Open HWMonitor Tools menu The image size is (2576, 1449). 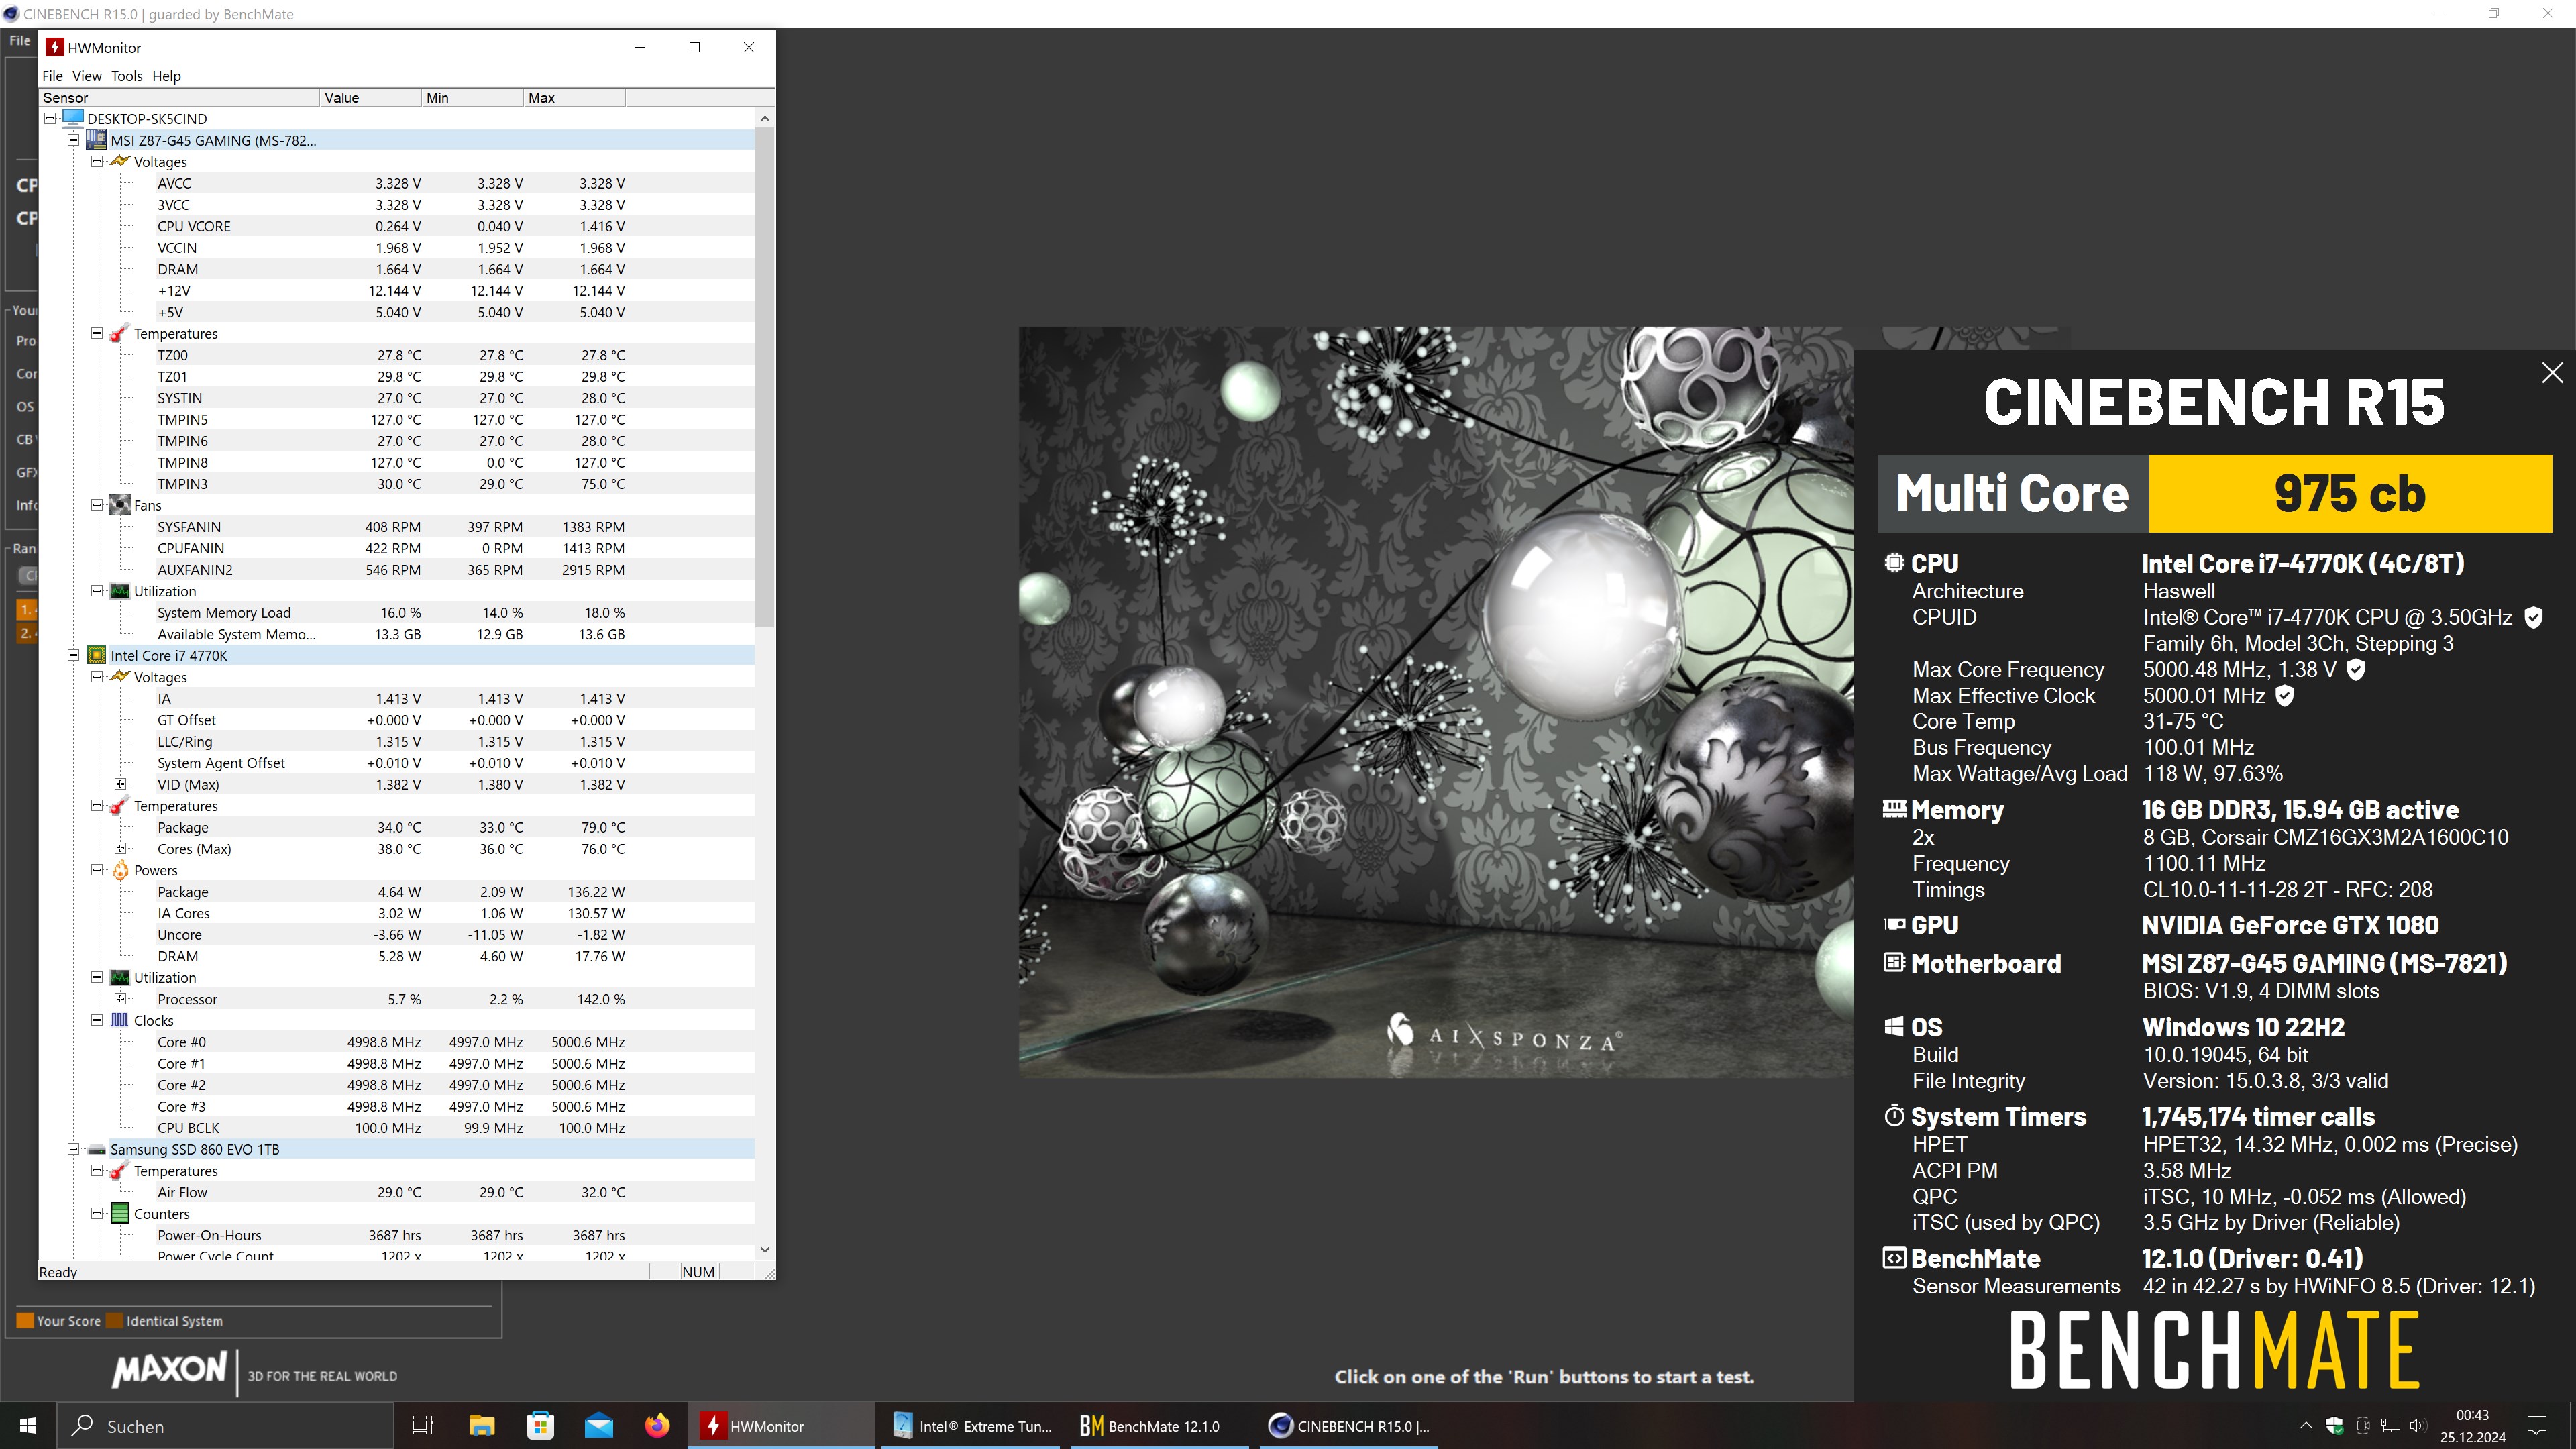[127, 76]
